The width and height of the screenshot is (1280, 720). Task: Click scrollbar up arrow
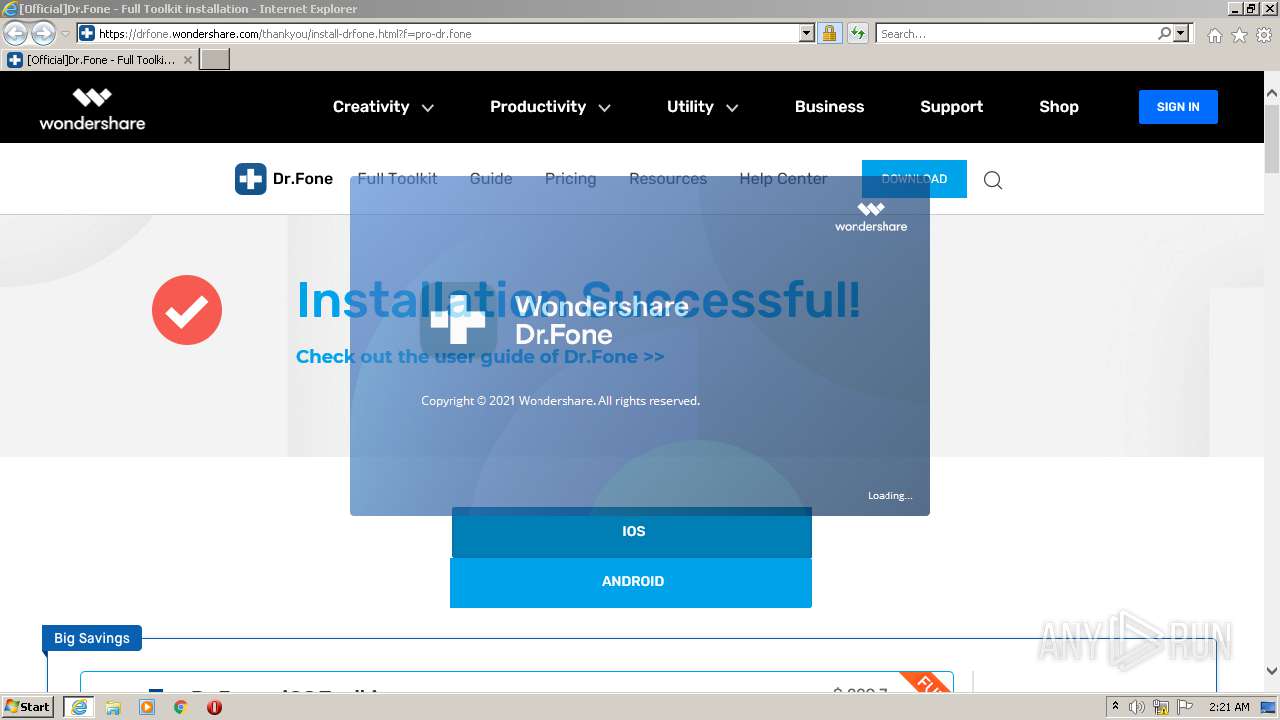pyautogui.click(x=1271, y=93)
